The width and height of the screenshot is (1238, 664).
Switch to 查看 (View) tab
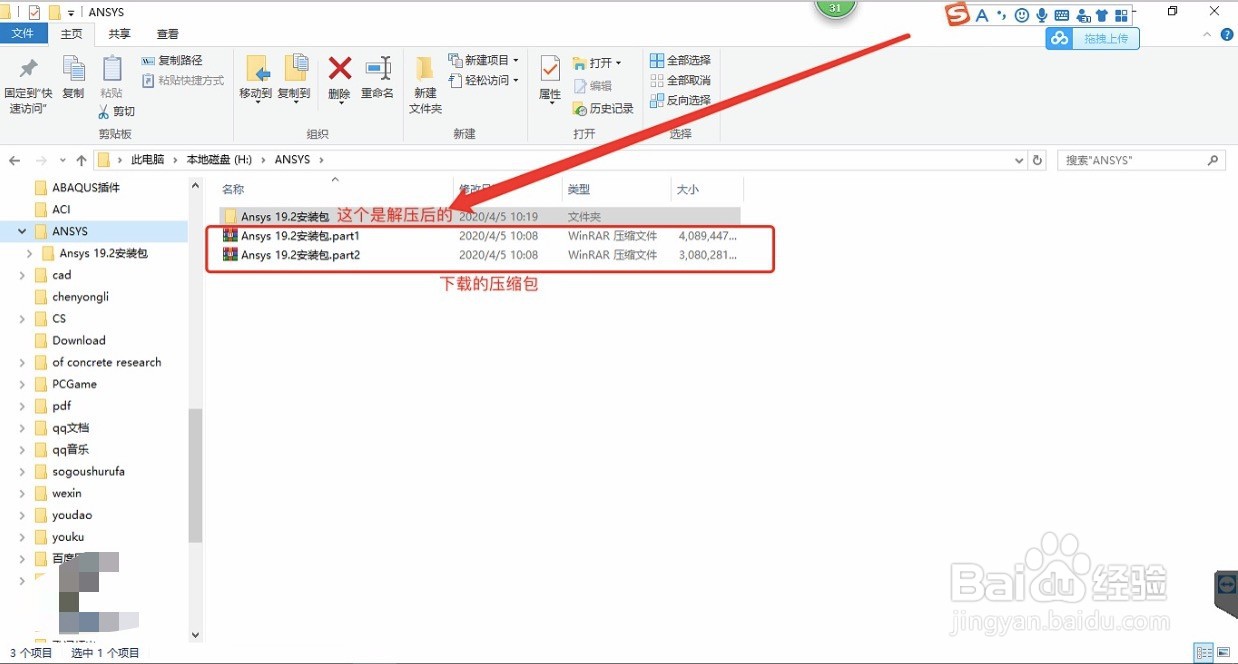click(x=167, y=34)
